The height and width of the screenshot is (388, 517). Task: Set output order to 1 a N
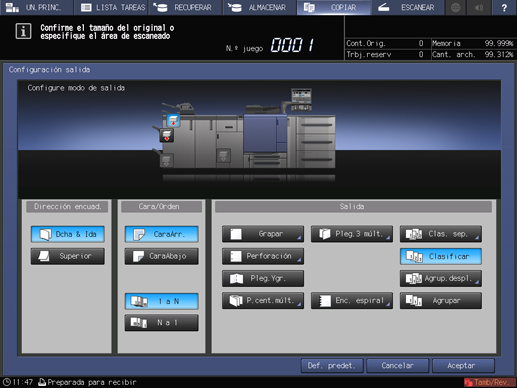(162, 301)
